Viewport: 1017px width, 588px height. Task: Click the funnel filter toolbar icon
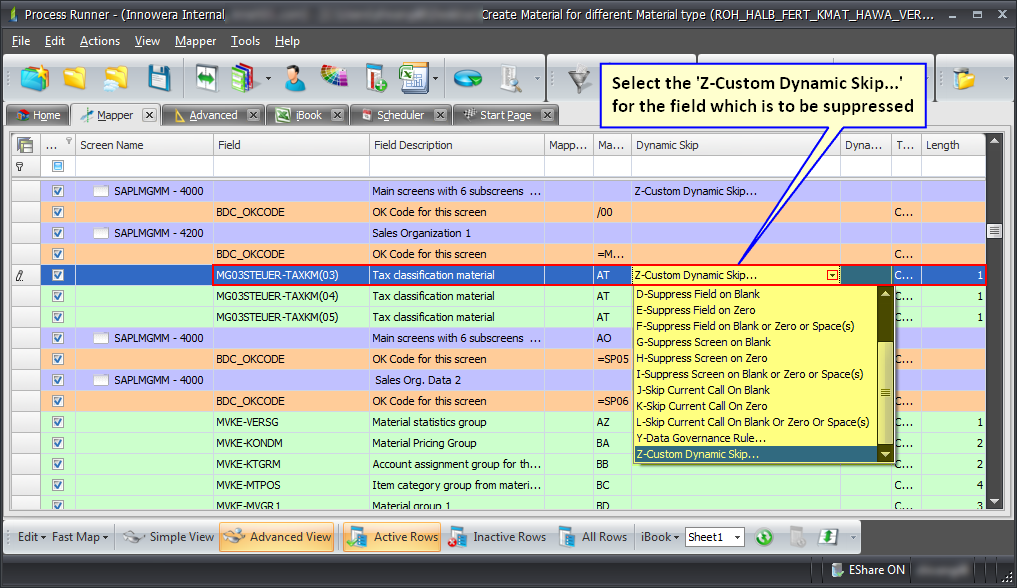click(x=579, y=78)
